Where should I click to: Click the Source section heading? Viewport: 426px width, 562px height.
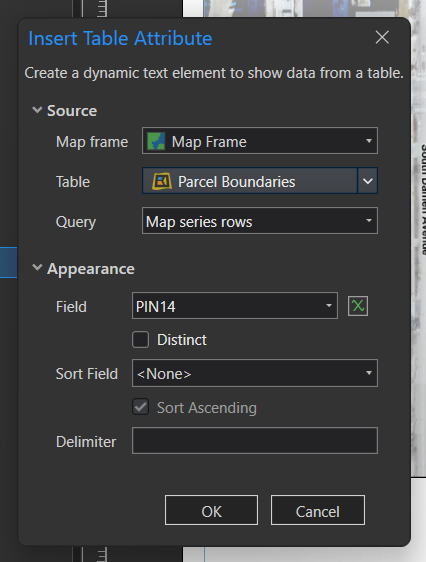point(72,110)
